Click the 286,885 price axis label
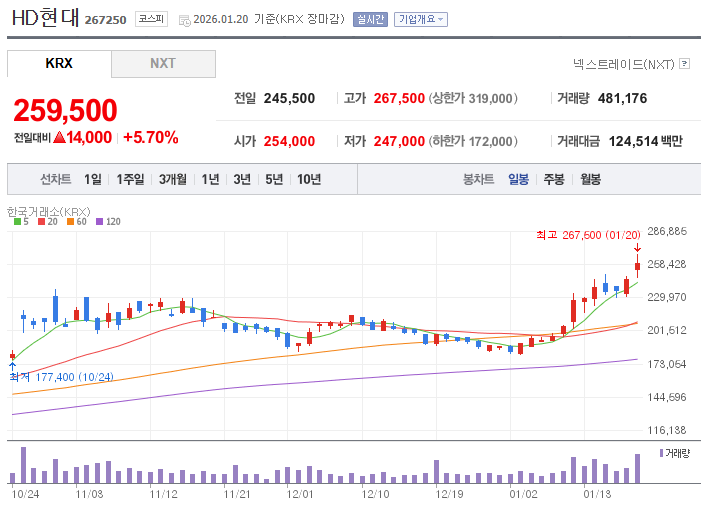 coord(667,232)
